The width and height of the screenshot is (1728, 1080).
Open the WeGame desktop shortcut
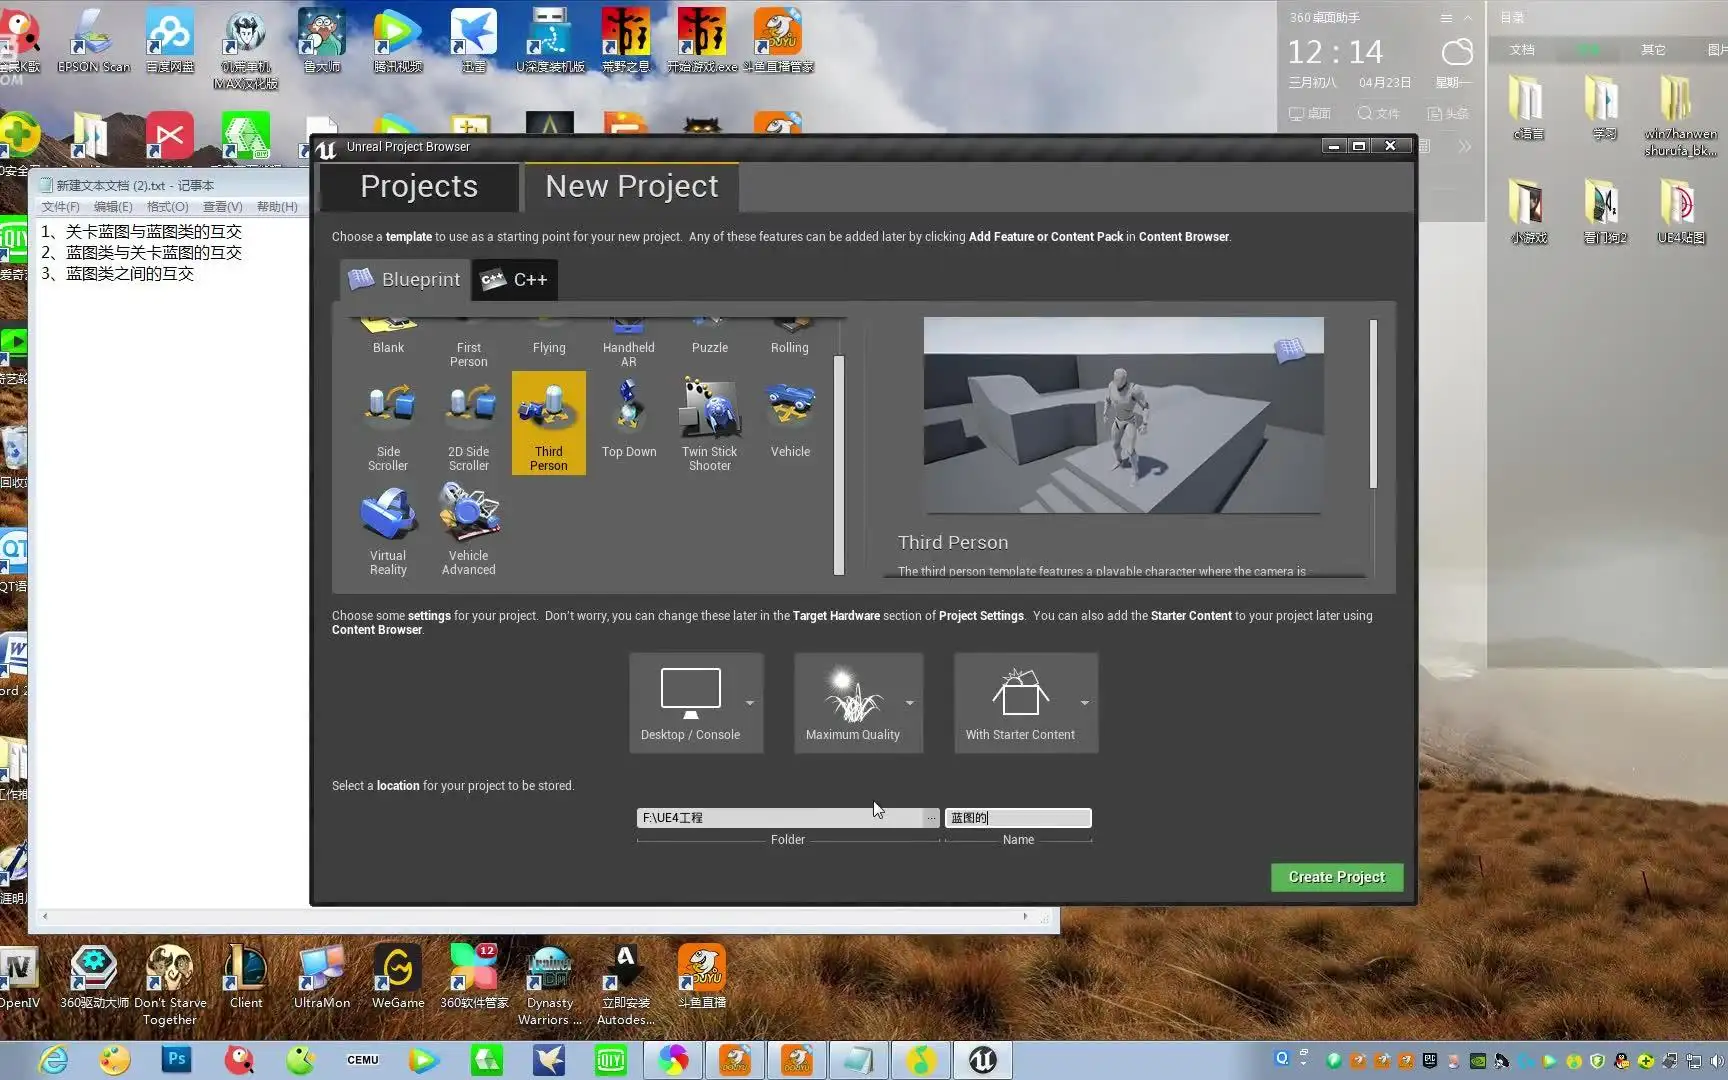[x=397, y=977]
